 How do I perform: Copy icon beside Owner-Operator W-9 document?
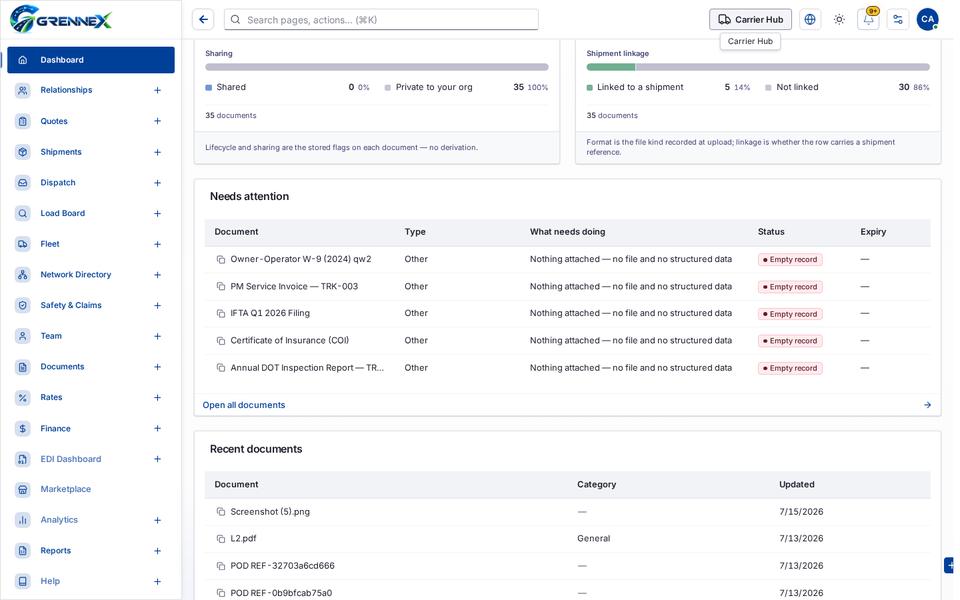(x=221, y=260)
